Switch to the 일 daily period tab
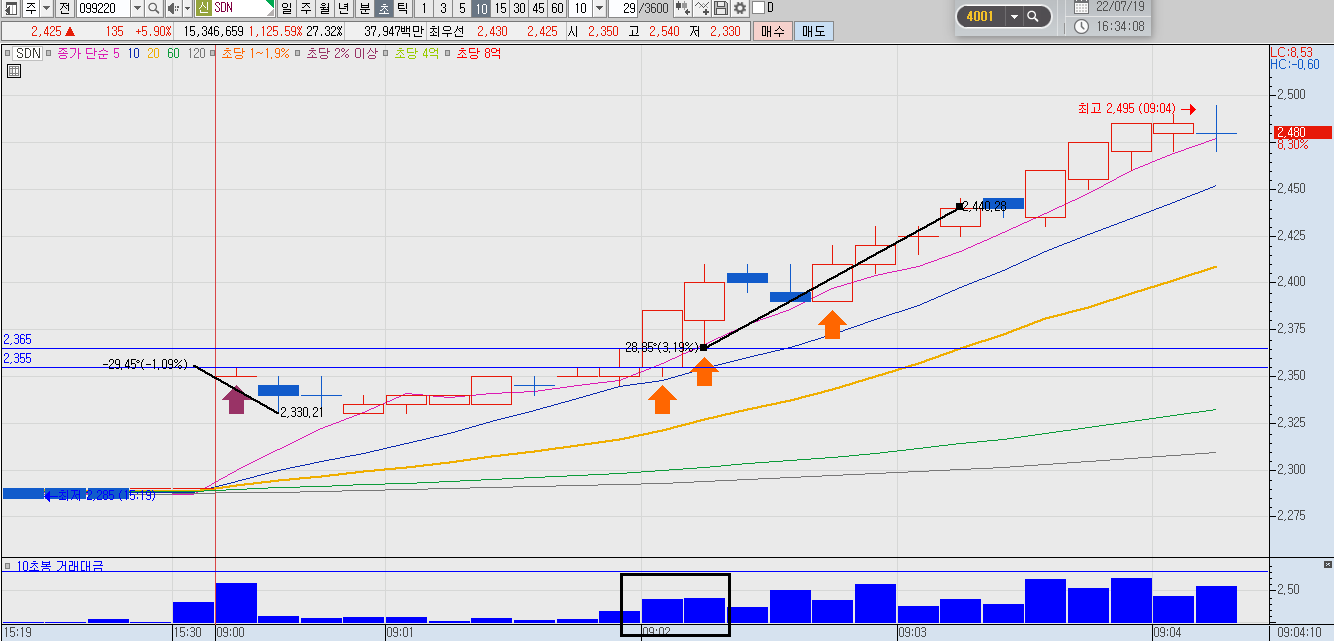 pos(286,8)
